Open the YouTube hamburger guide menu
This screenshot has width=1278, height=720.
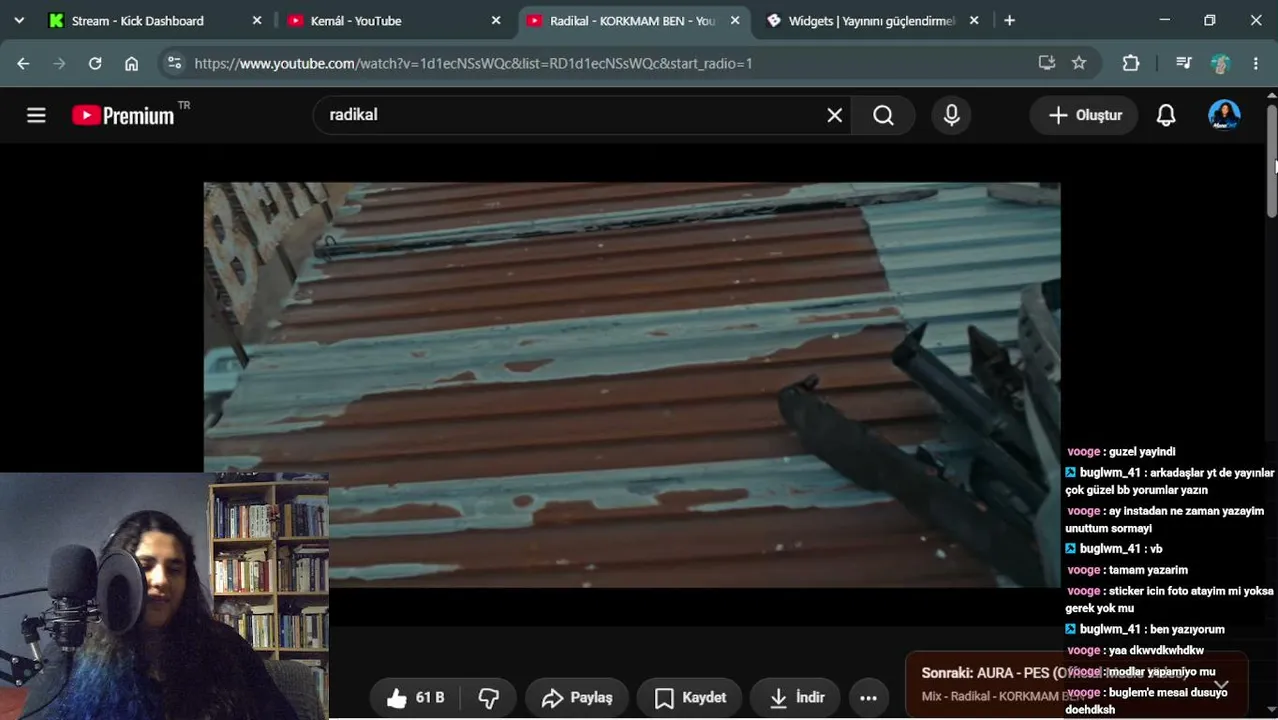coord(36,115)
